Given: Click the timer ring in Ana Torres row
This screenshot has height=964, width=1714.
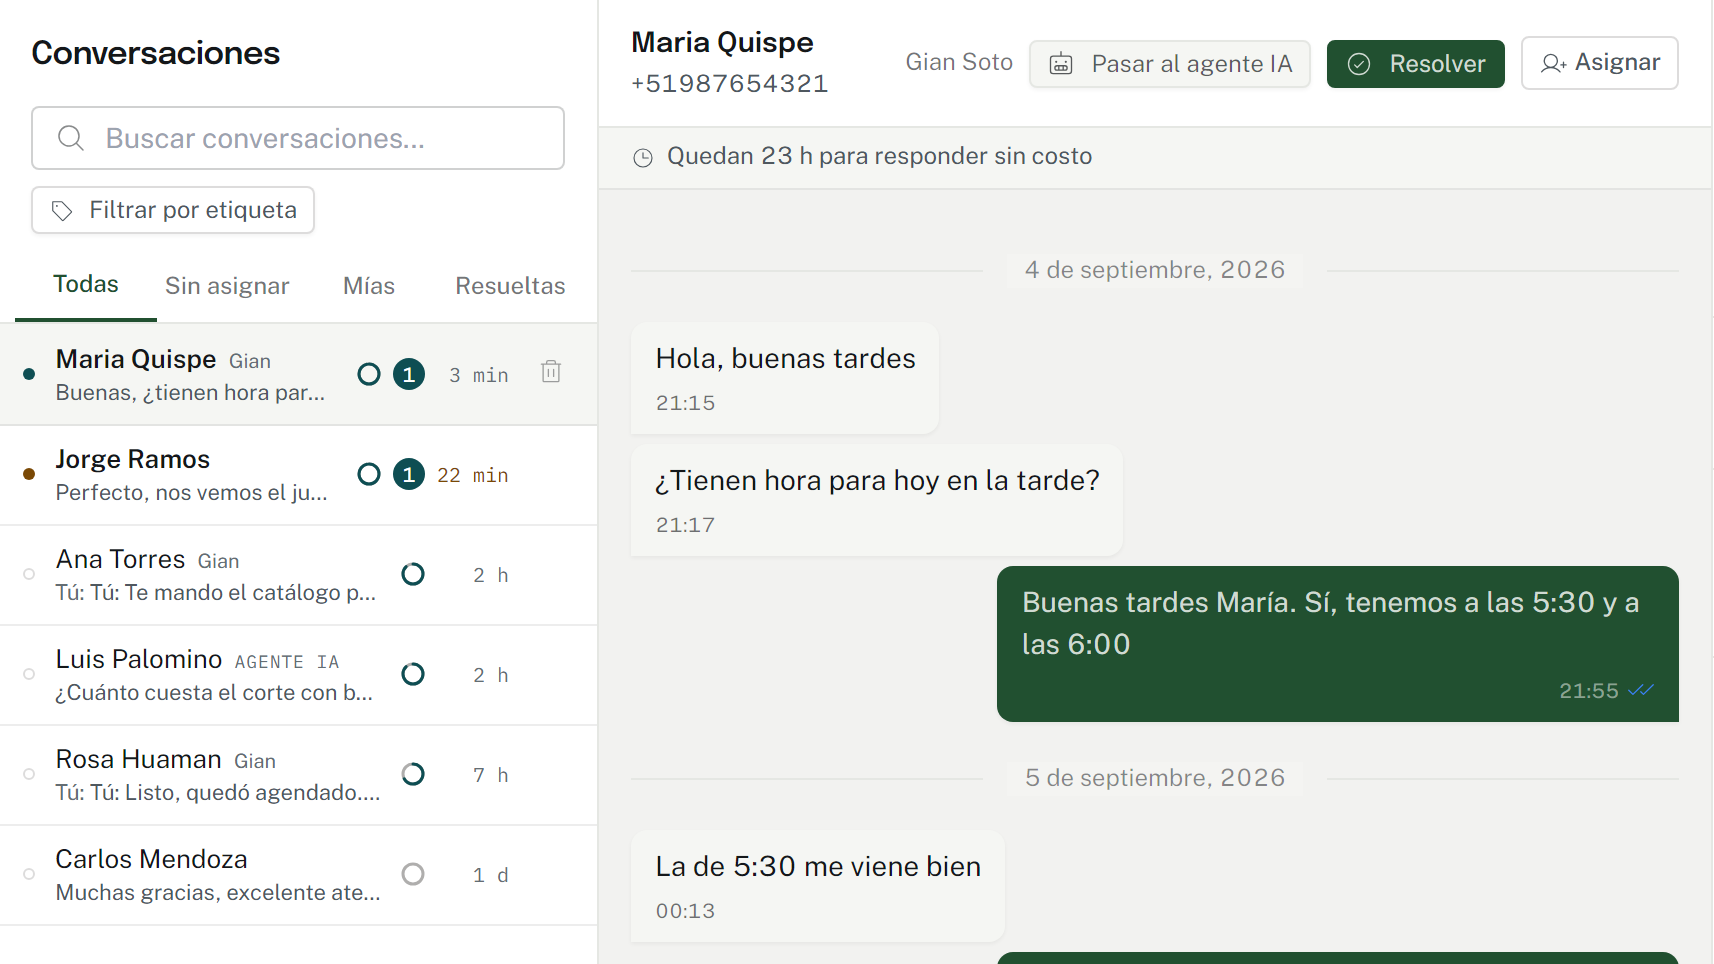Looking at the screenshot, I should pos(413,574).
